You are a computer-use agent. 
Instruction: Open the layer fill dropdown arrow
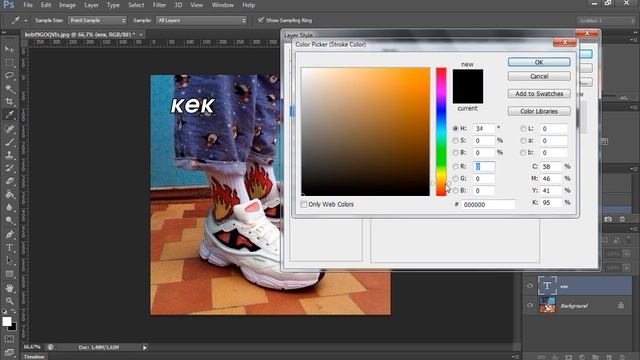click(627, 268)
